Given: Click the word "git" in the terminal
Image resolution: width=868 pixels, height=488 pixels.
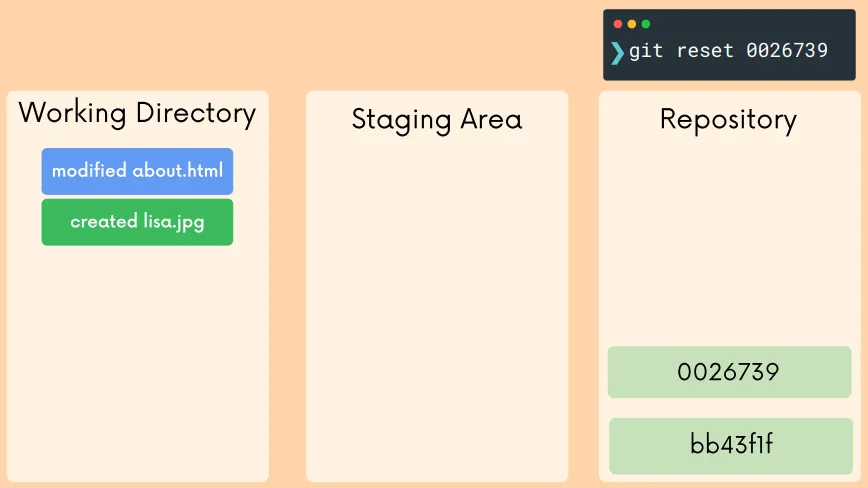Looking at the screenshot, I should (646, 50).
